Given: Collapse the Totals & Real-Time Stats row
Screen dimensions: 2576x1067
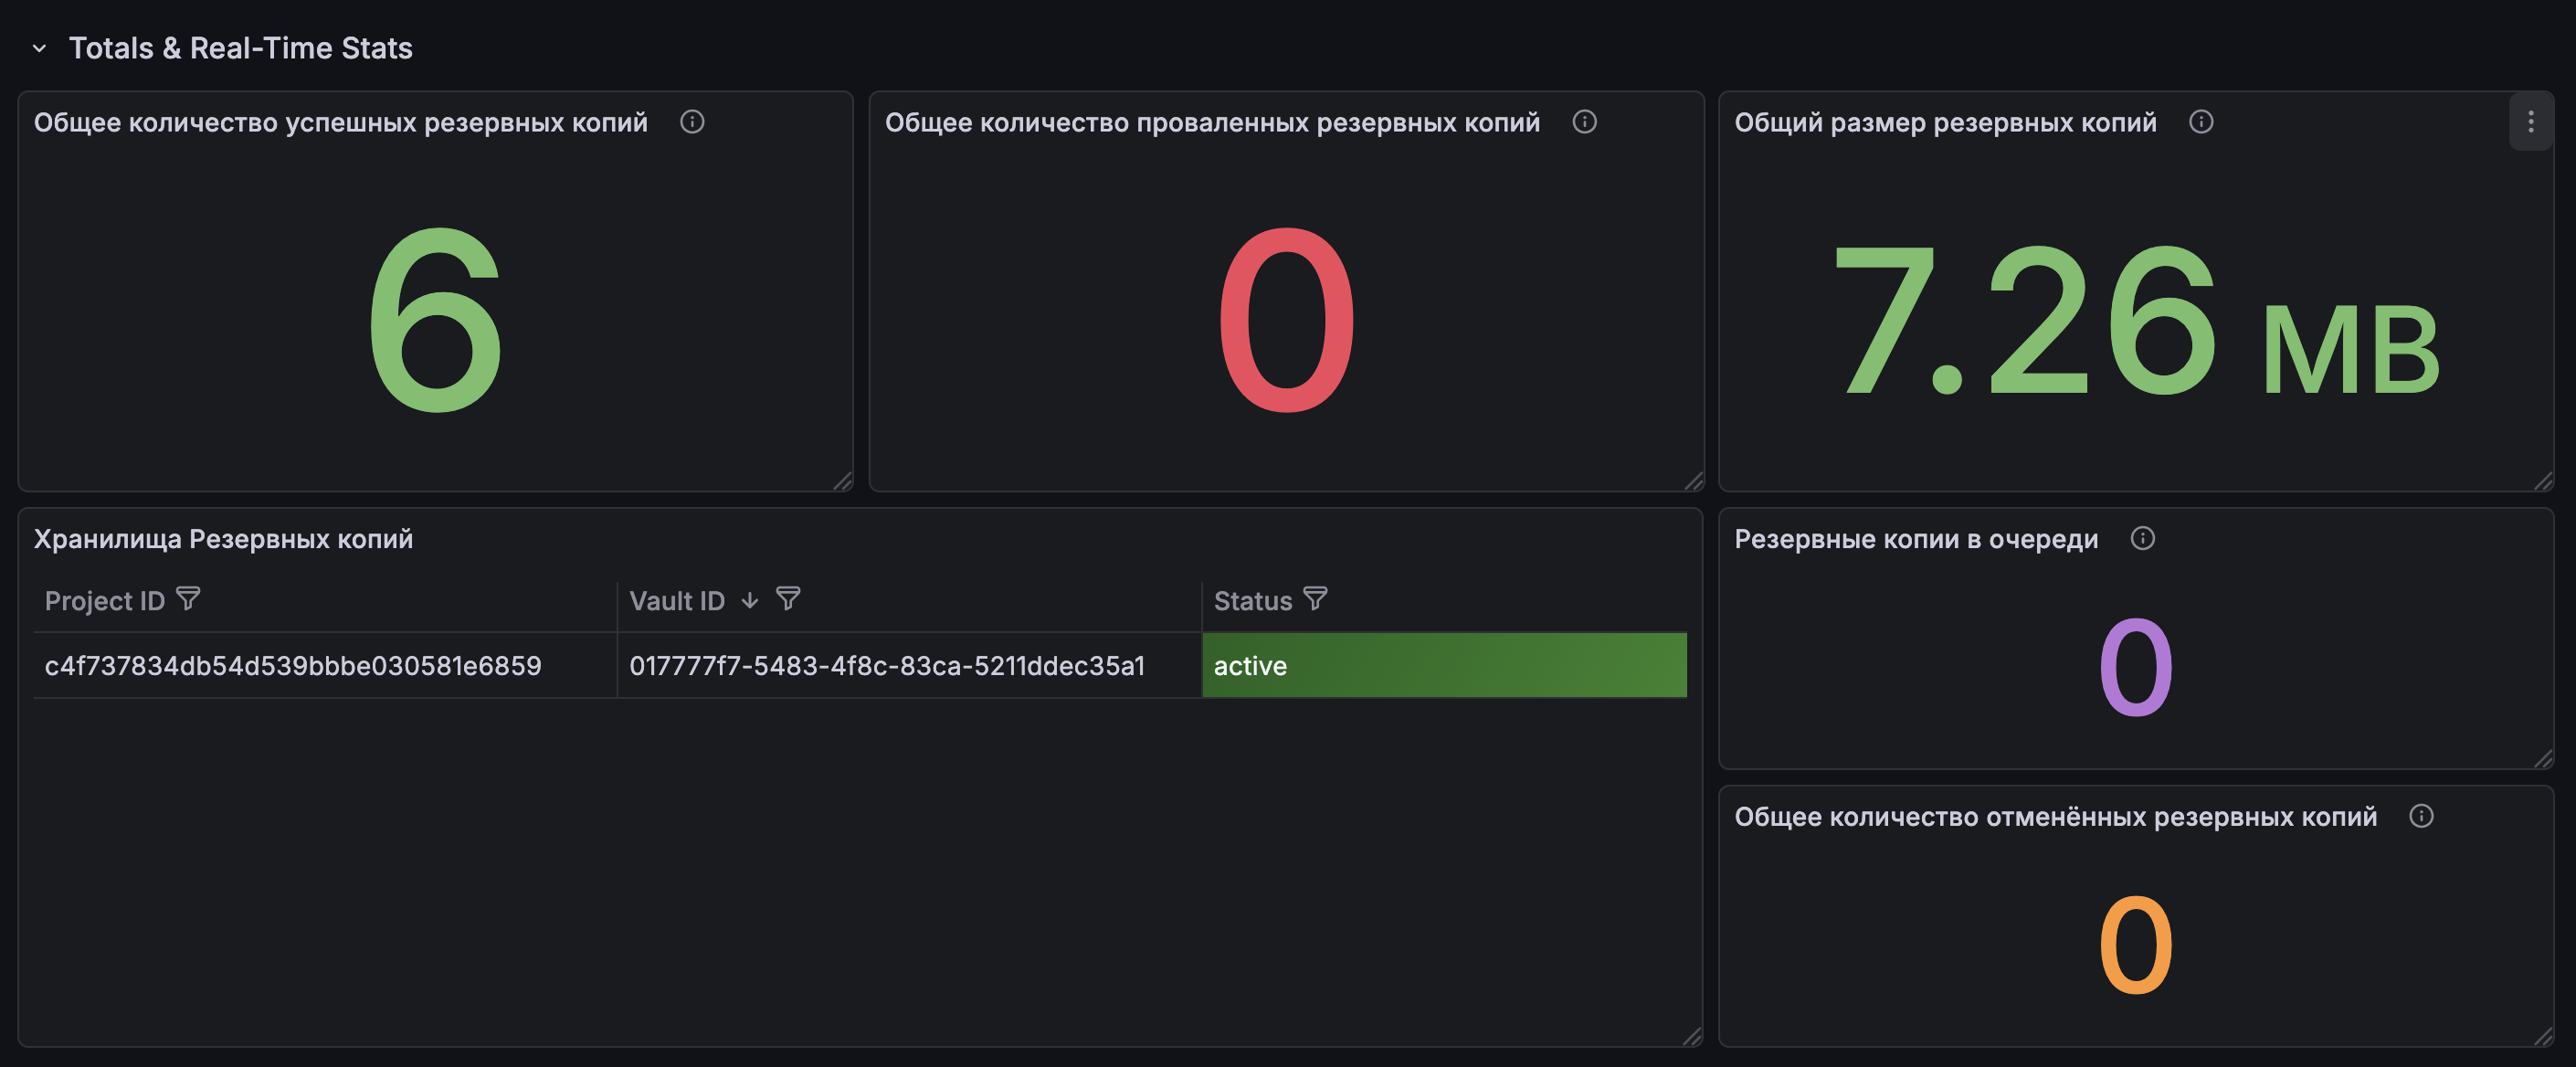Looking at the screenshot, I should (x=39, y=48).
